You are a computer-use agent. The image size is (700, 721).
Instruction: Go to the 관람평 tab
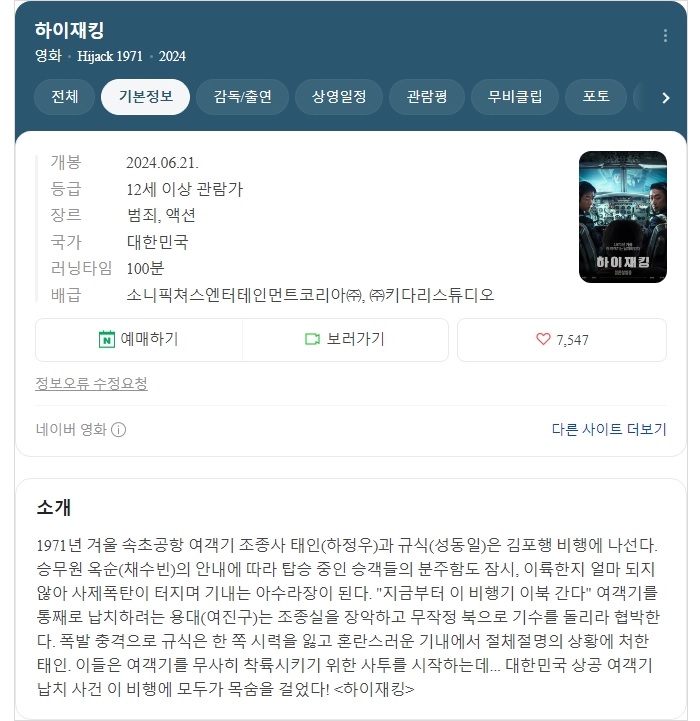click(x=427, y=97)
